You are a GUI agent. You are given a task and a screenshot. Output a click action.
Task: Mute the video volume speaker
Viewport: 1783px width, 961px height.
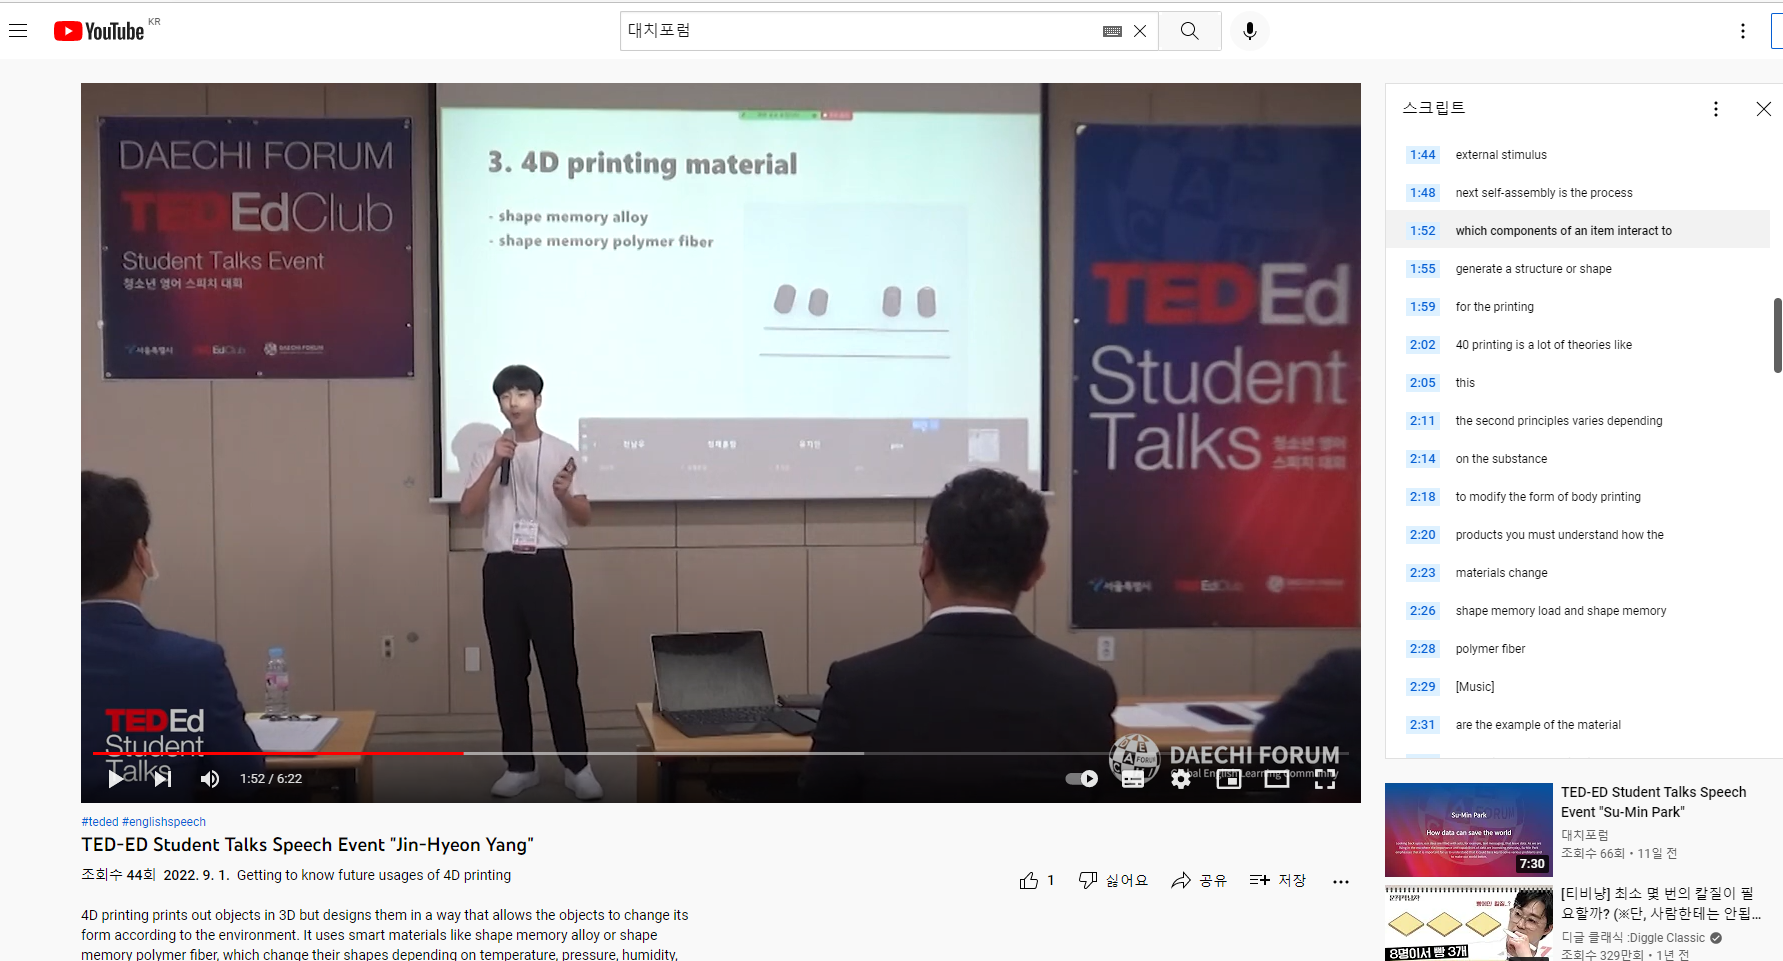point(210,779)
